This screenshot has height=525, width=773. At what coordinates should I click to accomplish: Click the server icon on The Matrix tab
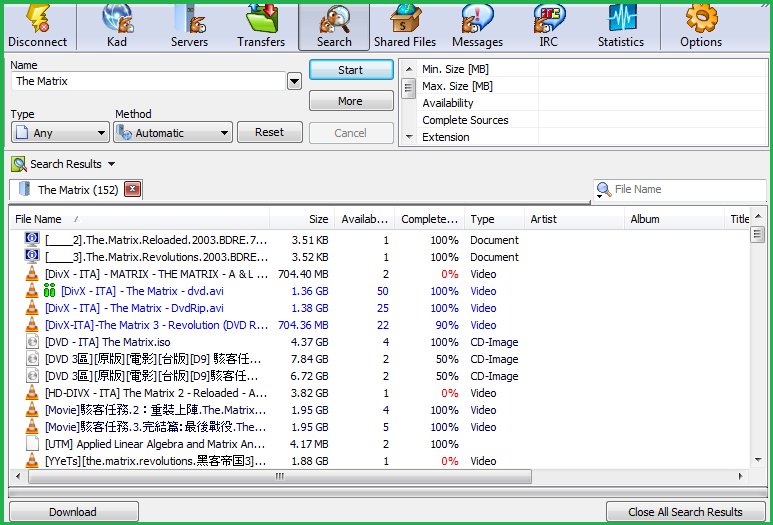click(25, 189)
